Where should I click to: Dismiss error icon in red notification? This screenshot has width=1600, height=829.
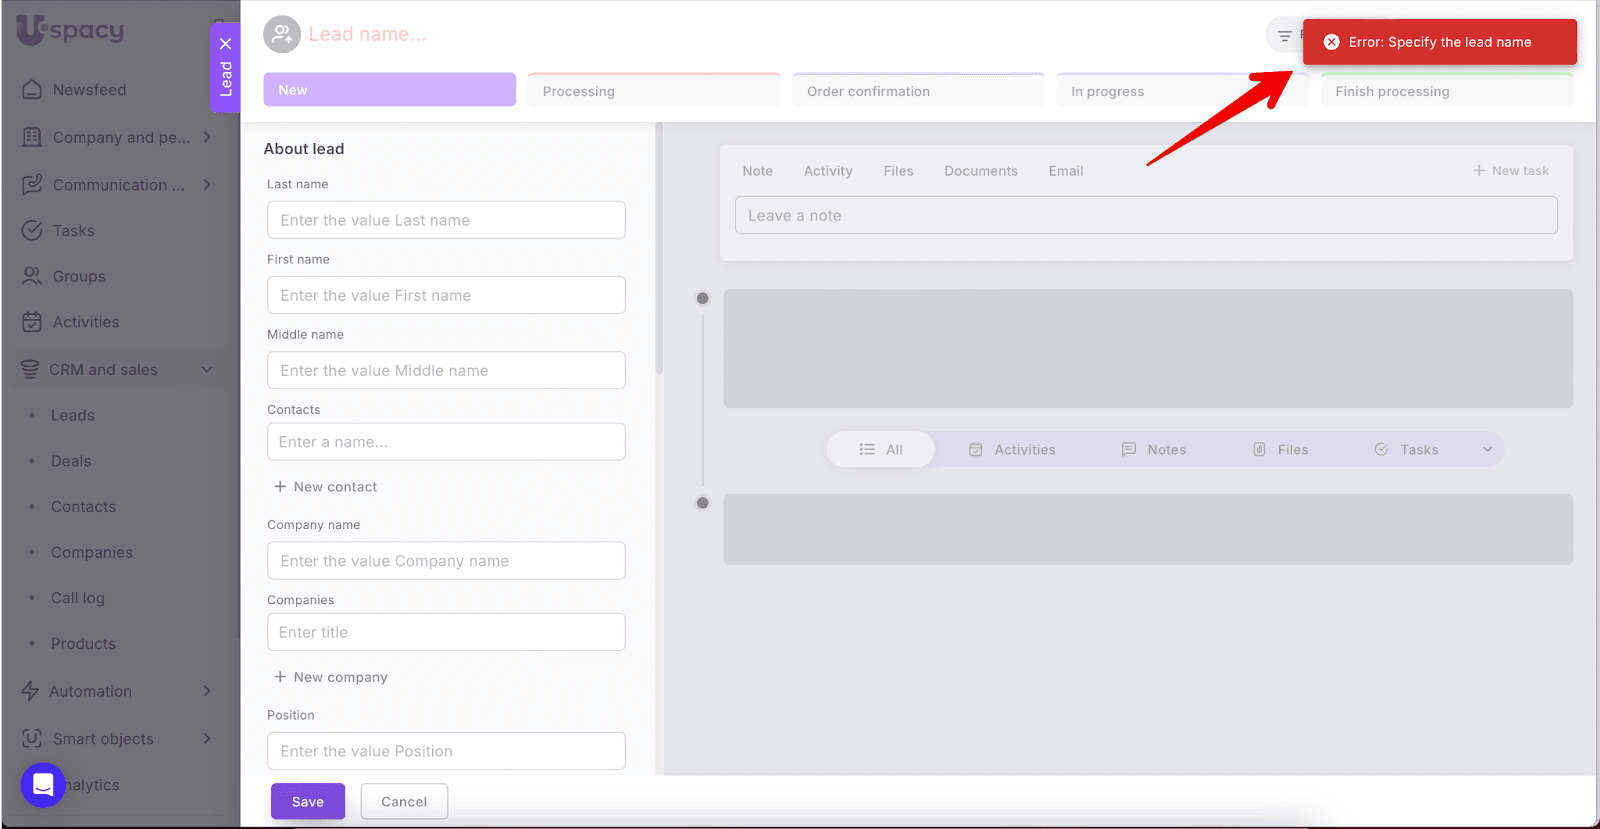point(1331,42)
